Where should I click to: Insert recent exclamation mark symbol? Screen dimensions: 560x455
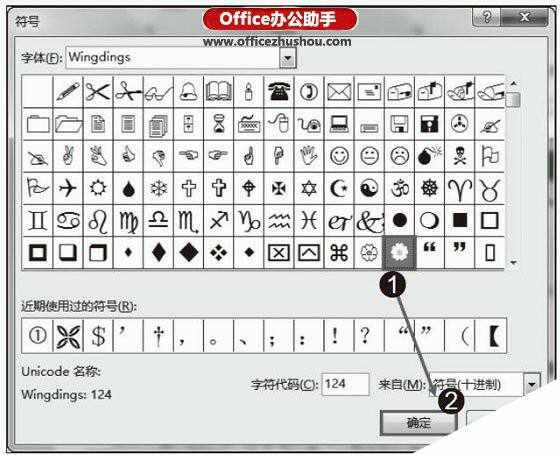click(x=339, y=335)
